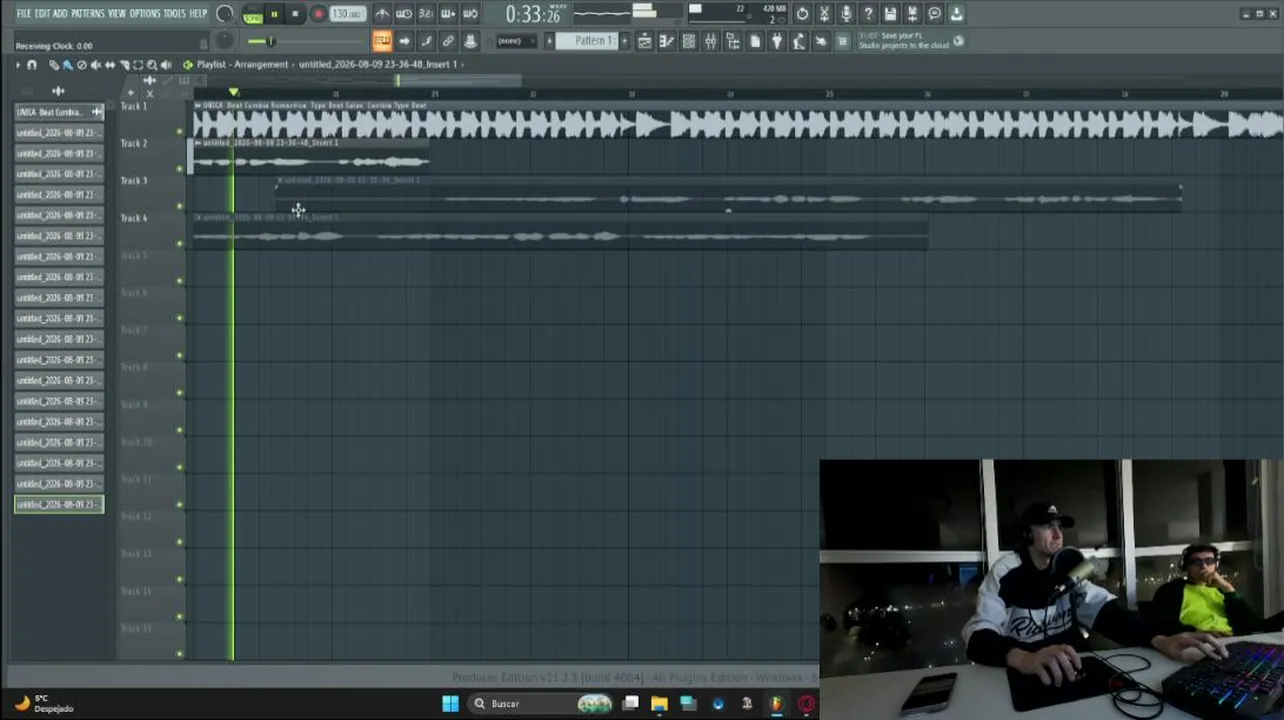Open the TOOLS menu
1284x720 pixels.
coord(174,13)
